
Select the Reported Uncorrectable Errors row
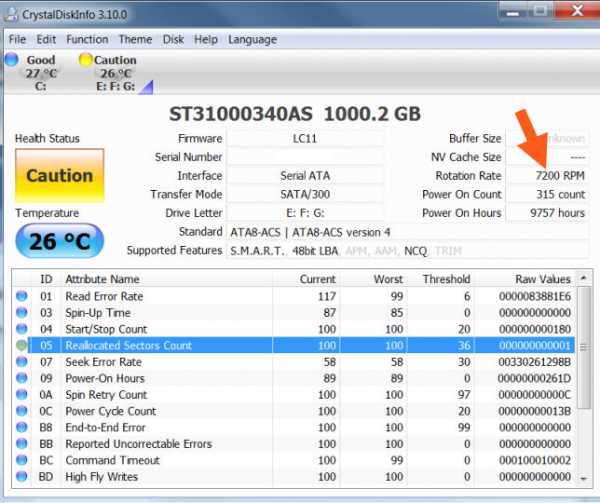click(x=293, y=444)
